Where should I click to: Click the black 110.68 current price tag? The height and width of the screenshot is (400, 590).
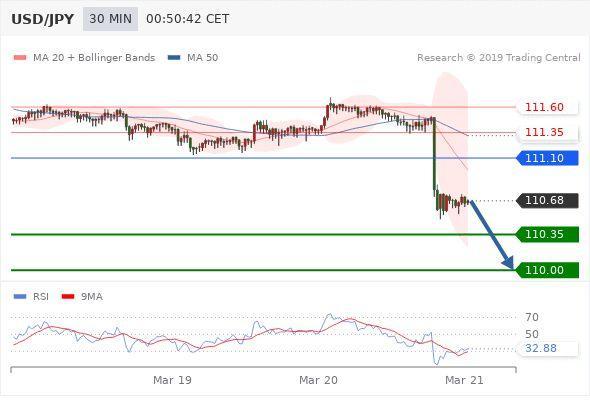[547, 200]
